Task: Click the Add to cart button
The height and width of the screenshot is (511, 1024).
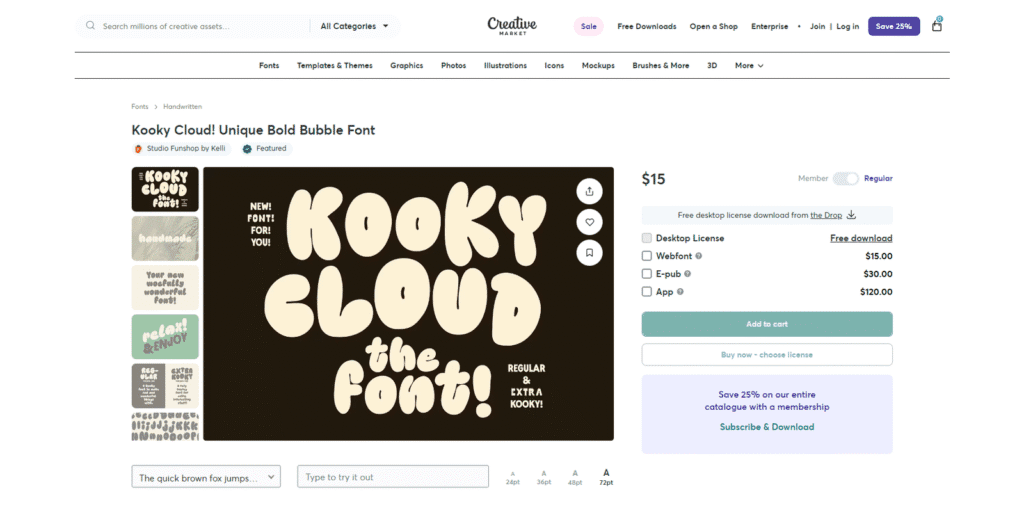Action: coord(767,324)
